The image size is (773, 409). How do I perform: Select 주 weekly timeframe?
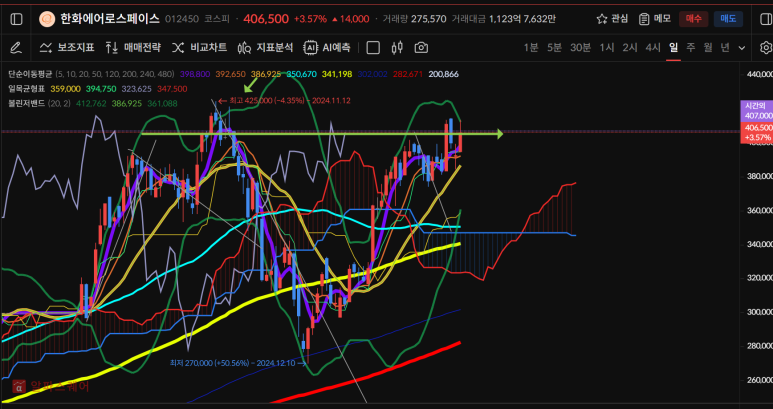[691, 48]
